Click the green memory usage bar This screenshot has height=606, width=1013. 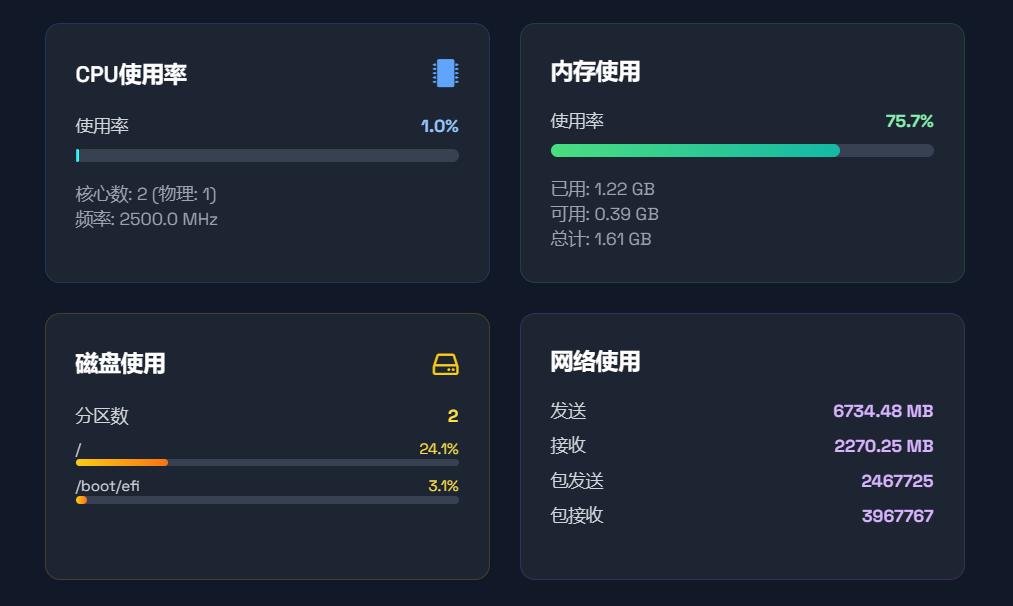(695, 149)
